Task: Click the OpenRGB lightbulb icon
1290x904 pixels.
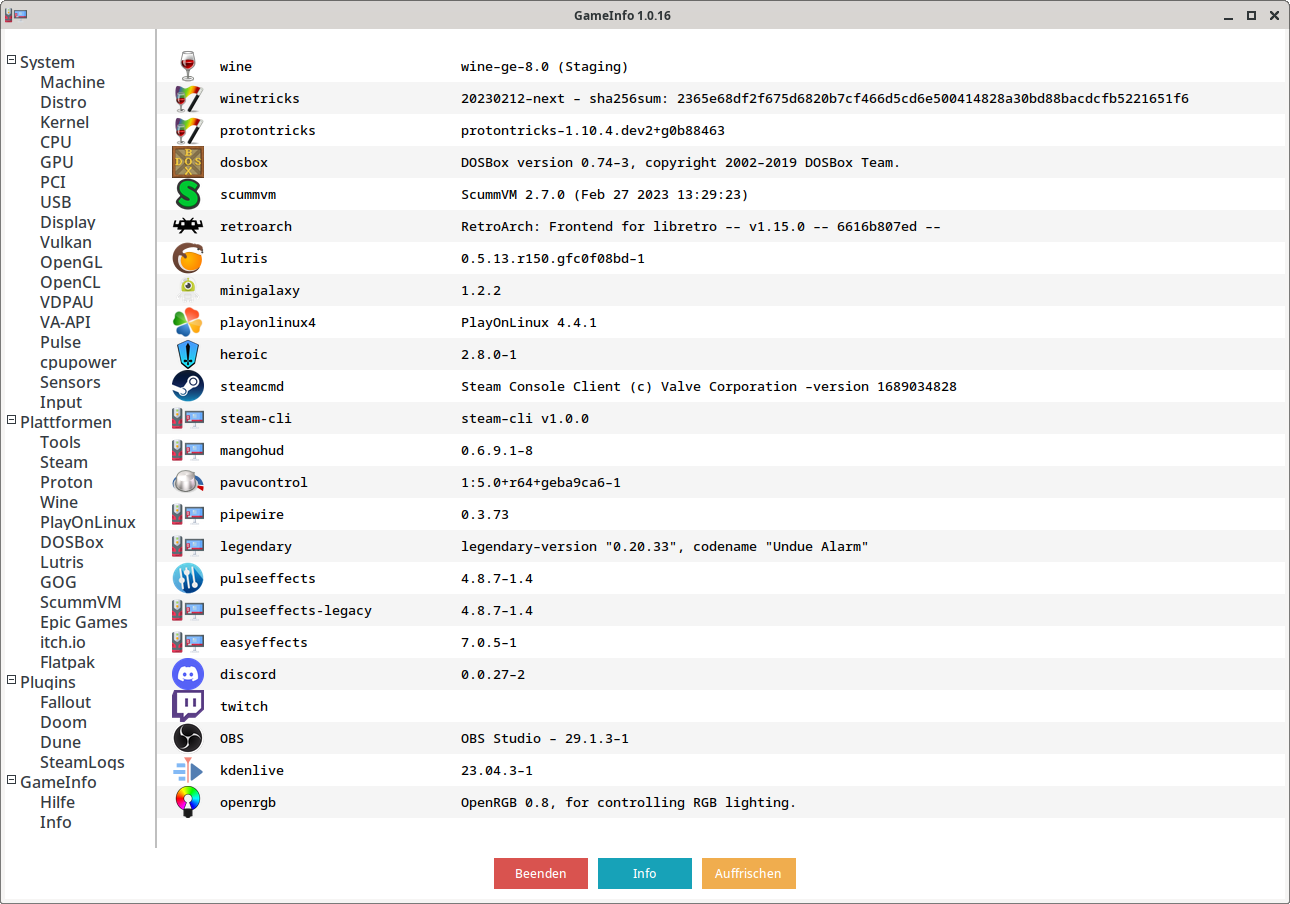Action: [x=188, y=802]
